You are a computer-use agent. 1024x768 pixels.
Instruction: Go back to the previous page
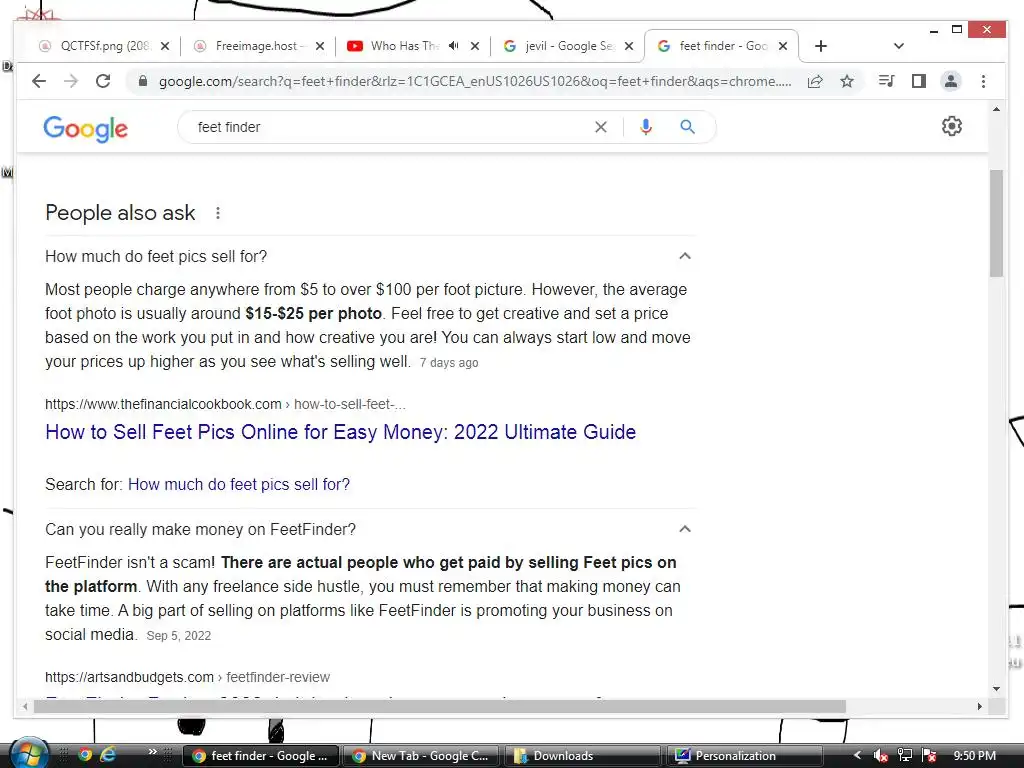pyautogui.click(x=39, y=82)
